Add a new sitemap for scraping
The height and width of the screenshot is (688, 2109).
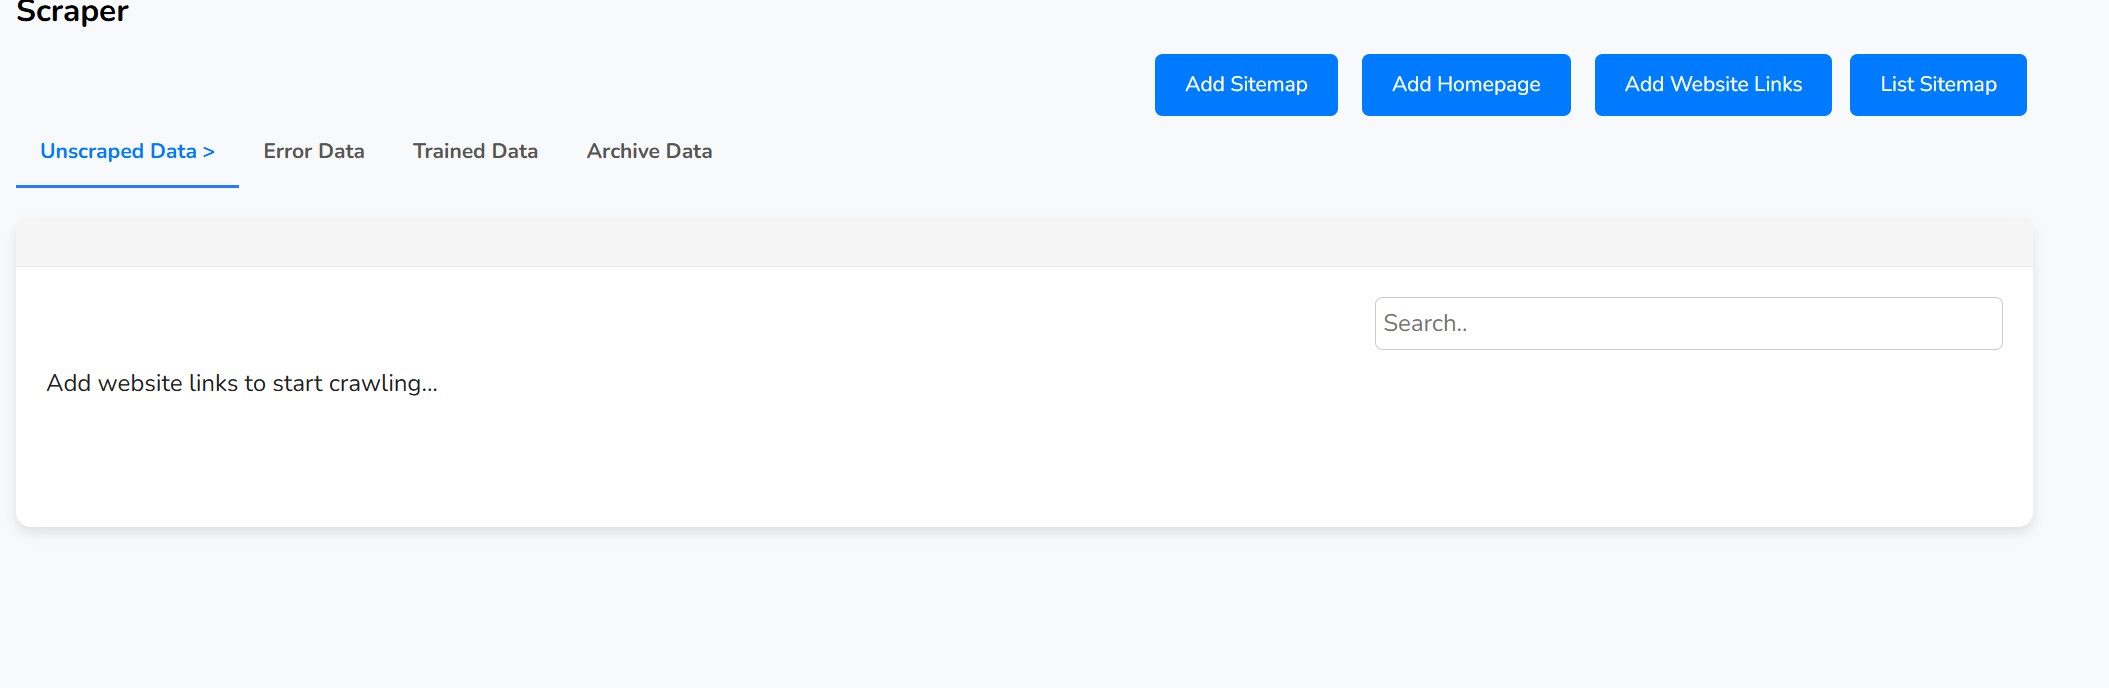tap(1245, 85)
